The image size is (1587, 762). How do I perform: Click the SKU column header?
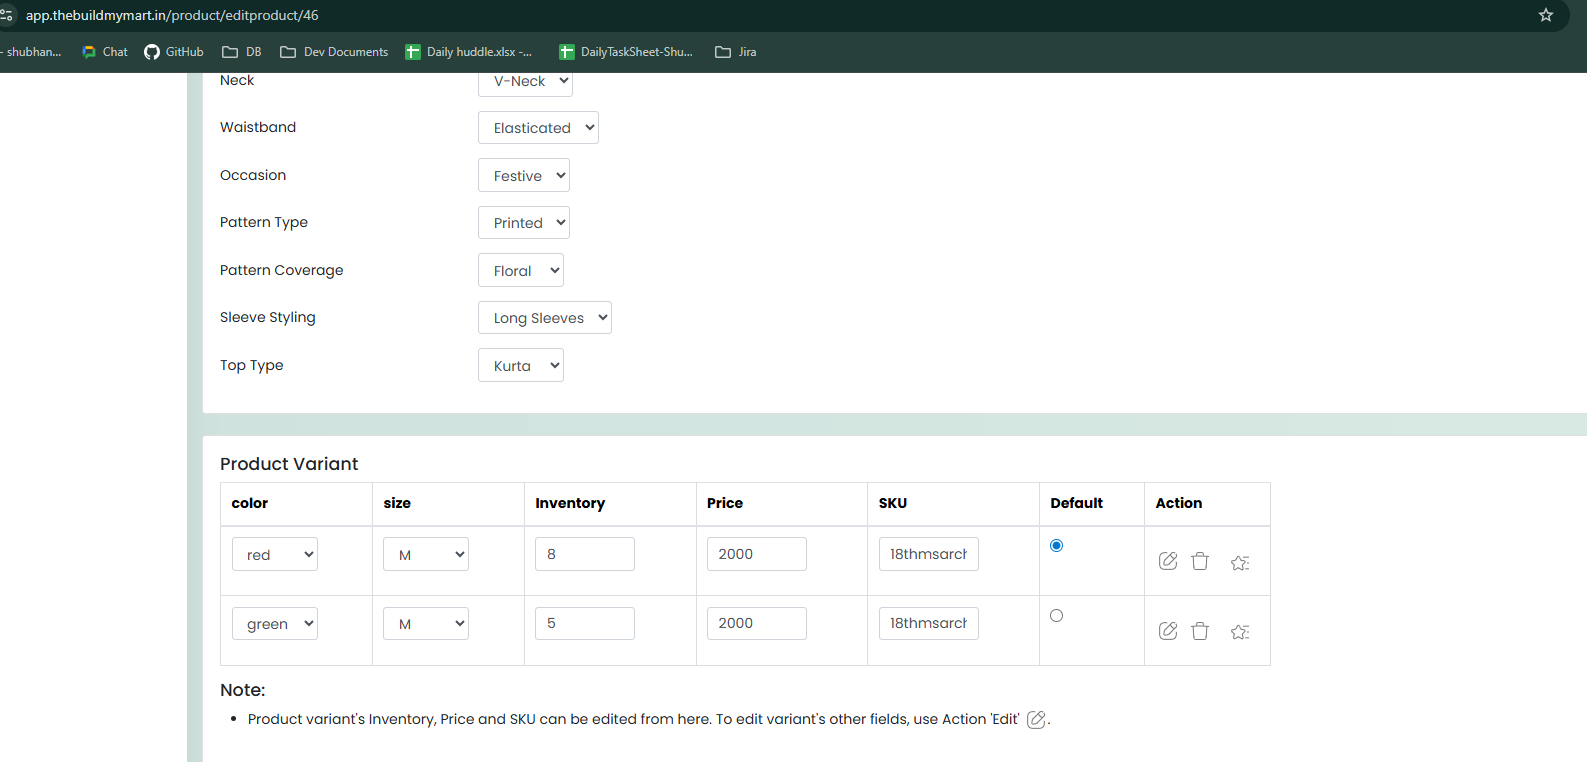coord(893,503)
